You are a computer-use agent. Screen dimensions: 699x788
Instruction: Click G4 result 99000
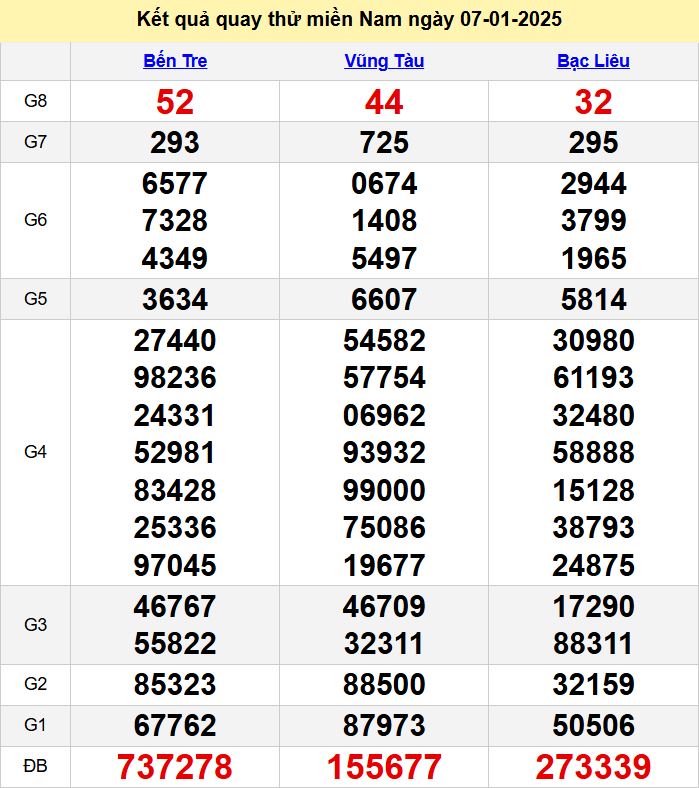[x=384, y=490]
